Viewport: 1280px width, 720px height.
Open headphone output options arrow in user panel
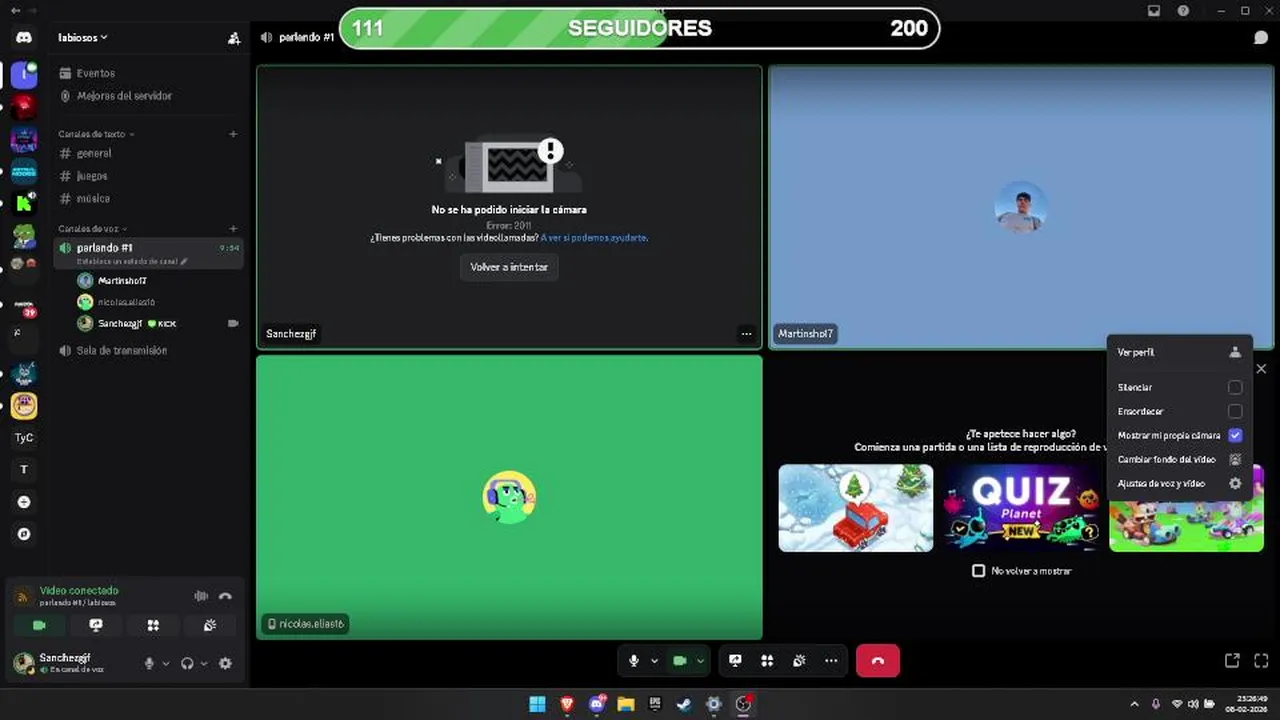click(204, 663)
